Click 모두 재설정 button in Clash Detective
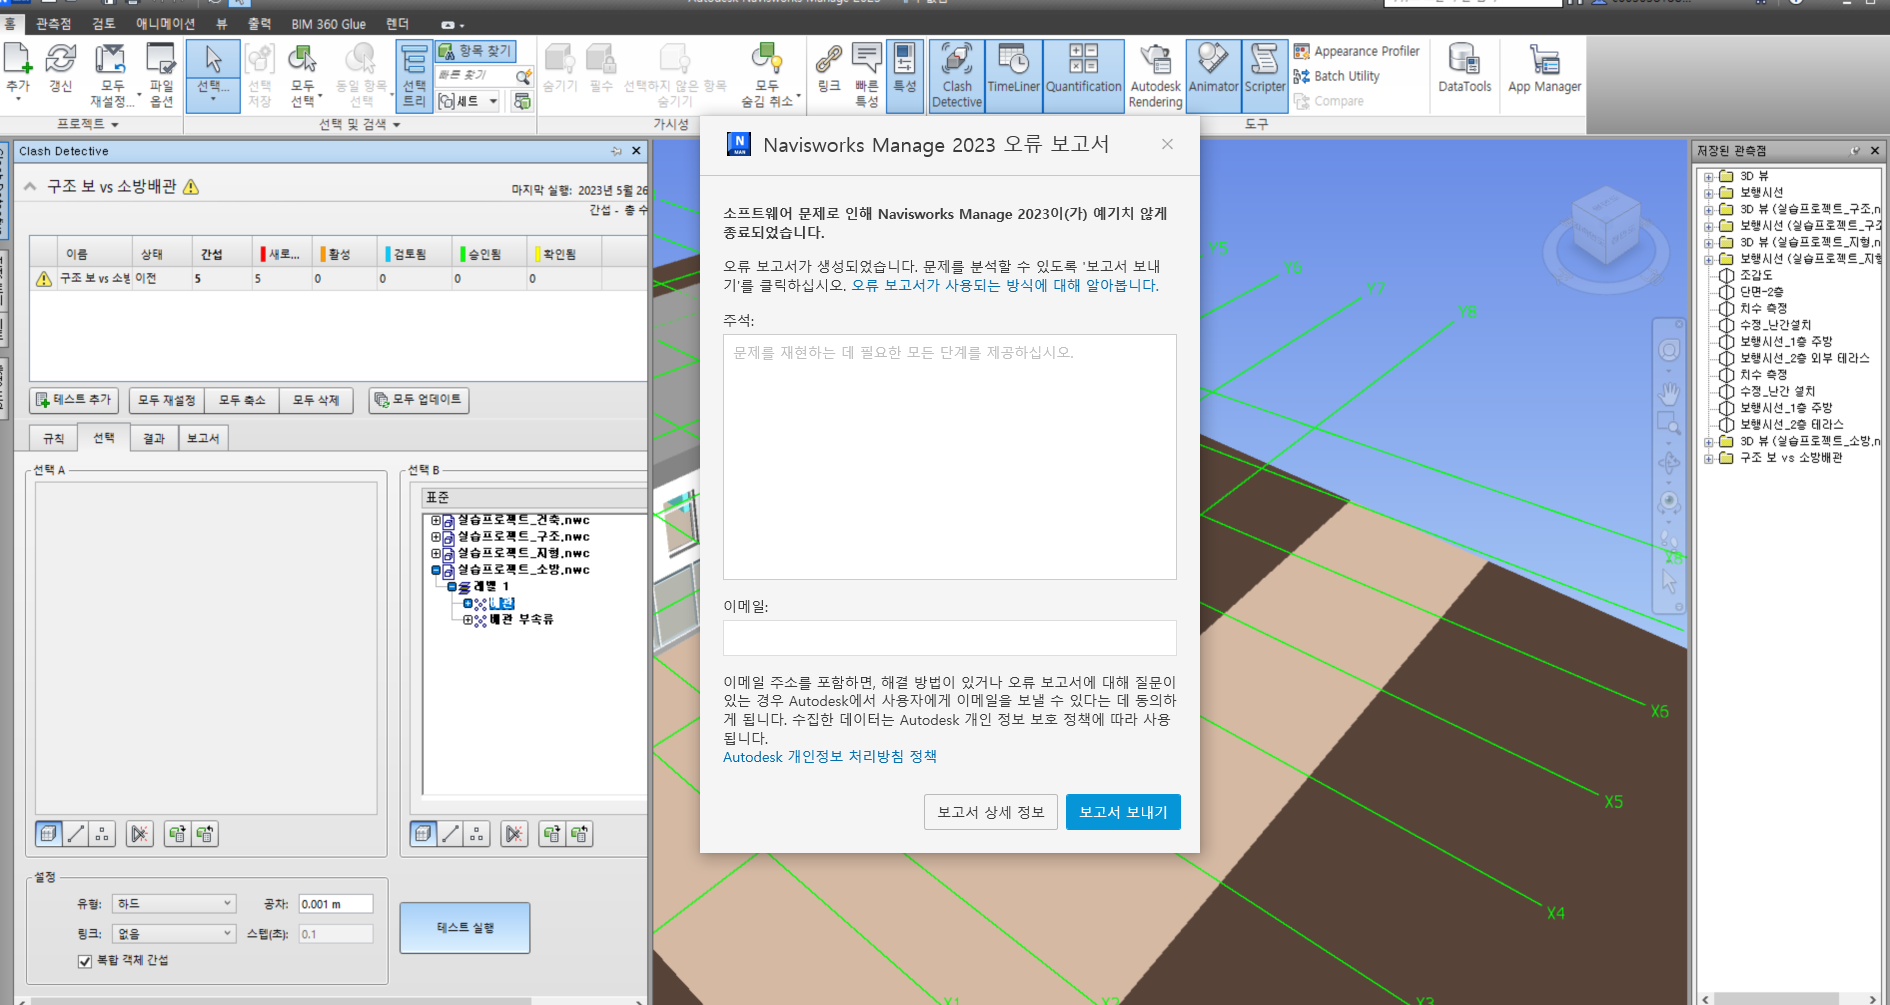The image size is (1890, 1005). [166, 400]
